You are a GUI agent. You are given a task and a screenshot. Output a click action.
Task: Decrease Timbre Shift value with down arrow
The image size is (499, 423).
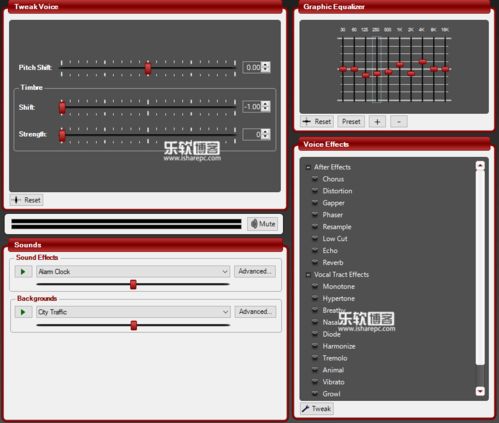point(265,109)
